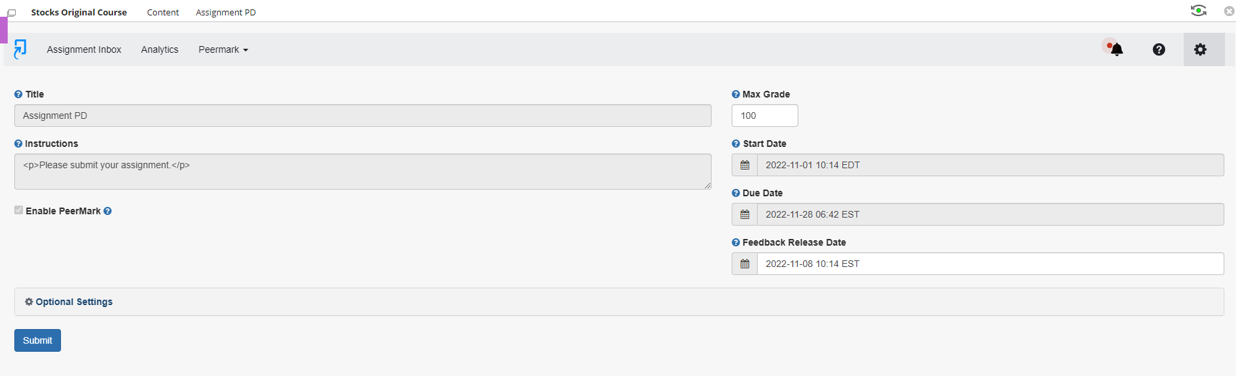Screen dimensions: 1236x376
Task: Open the Feedback Release Date calendar icon
Action: click(745, 264)
